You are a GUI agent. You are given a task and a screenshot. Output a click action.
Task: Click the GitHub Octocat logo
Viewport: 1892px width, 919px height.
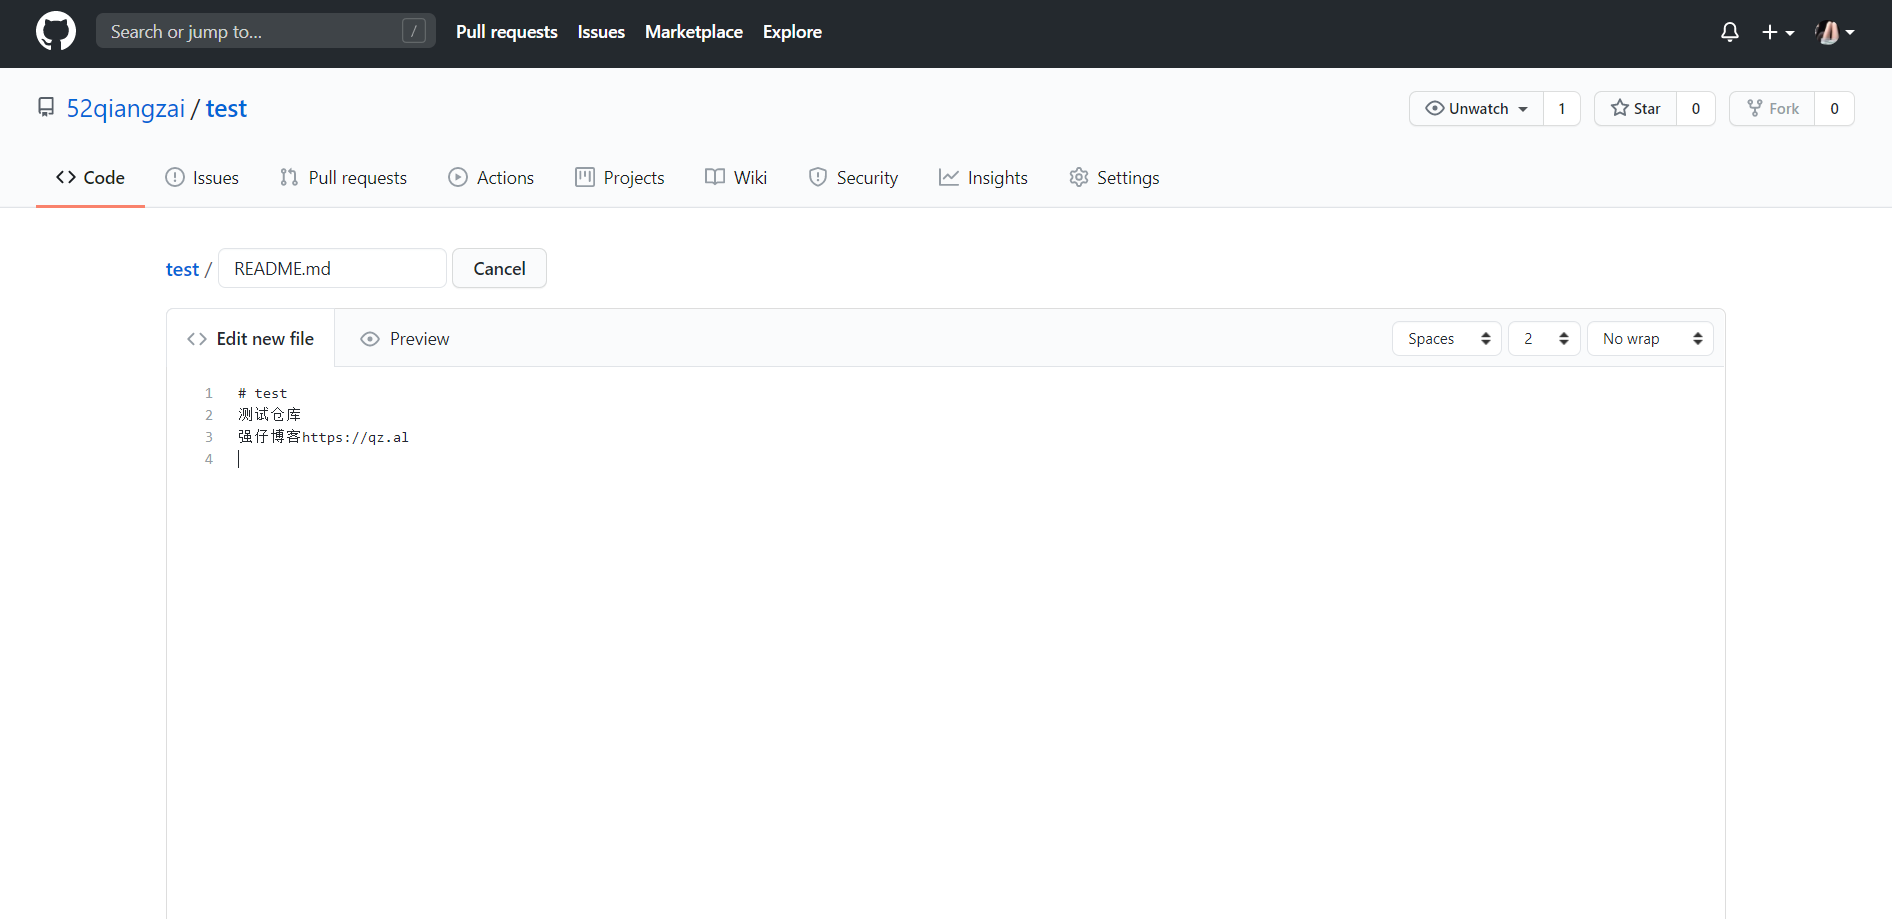pyautogui.click(x=56, y=32)
